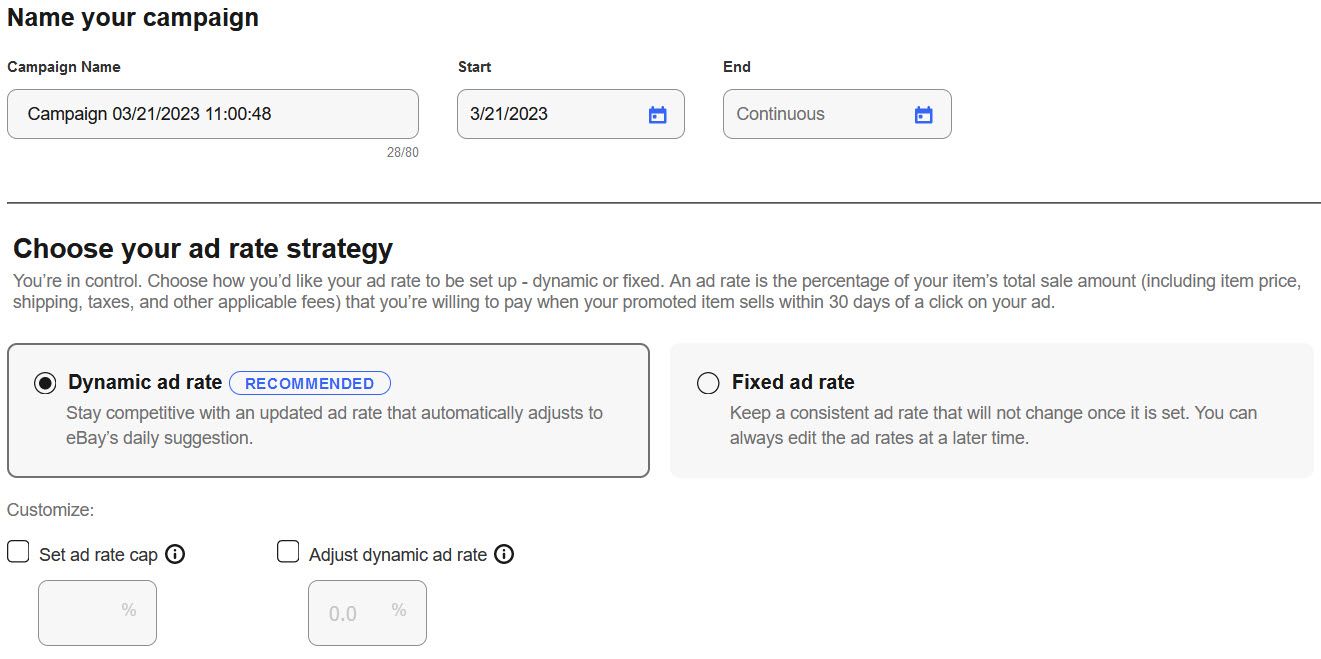Select the Fixed ad rate radio button
The image size is (1321, 659).
708,383
